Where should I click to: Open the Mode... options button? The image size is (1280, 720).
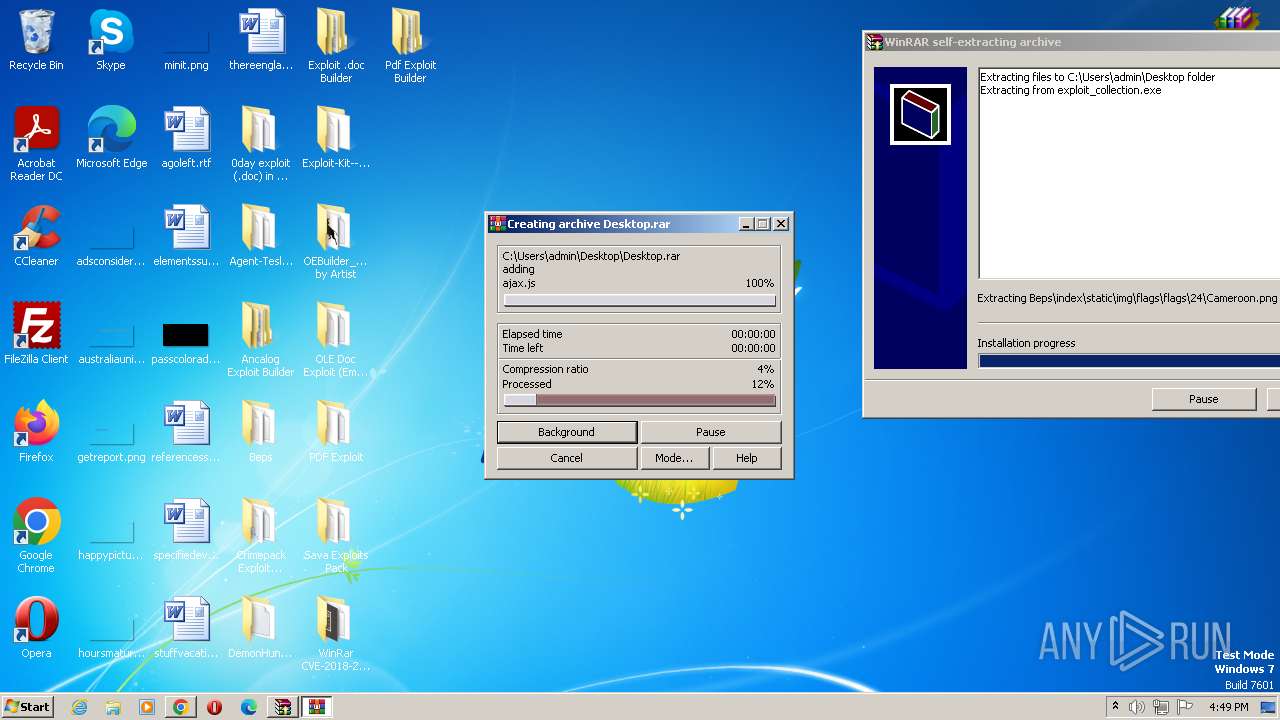tap(673, 458)
